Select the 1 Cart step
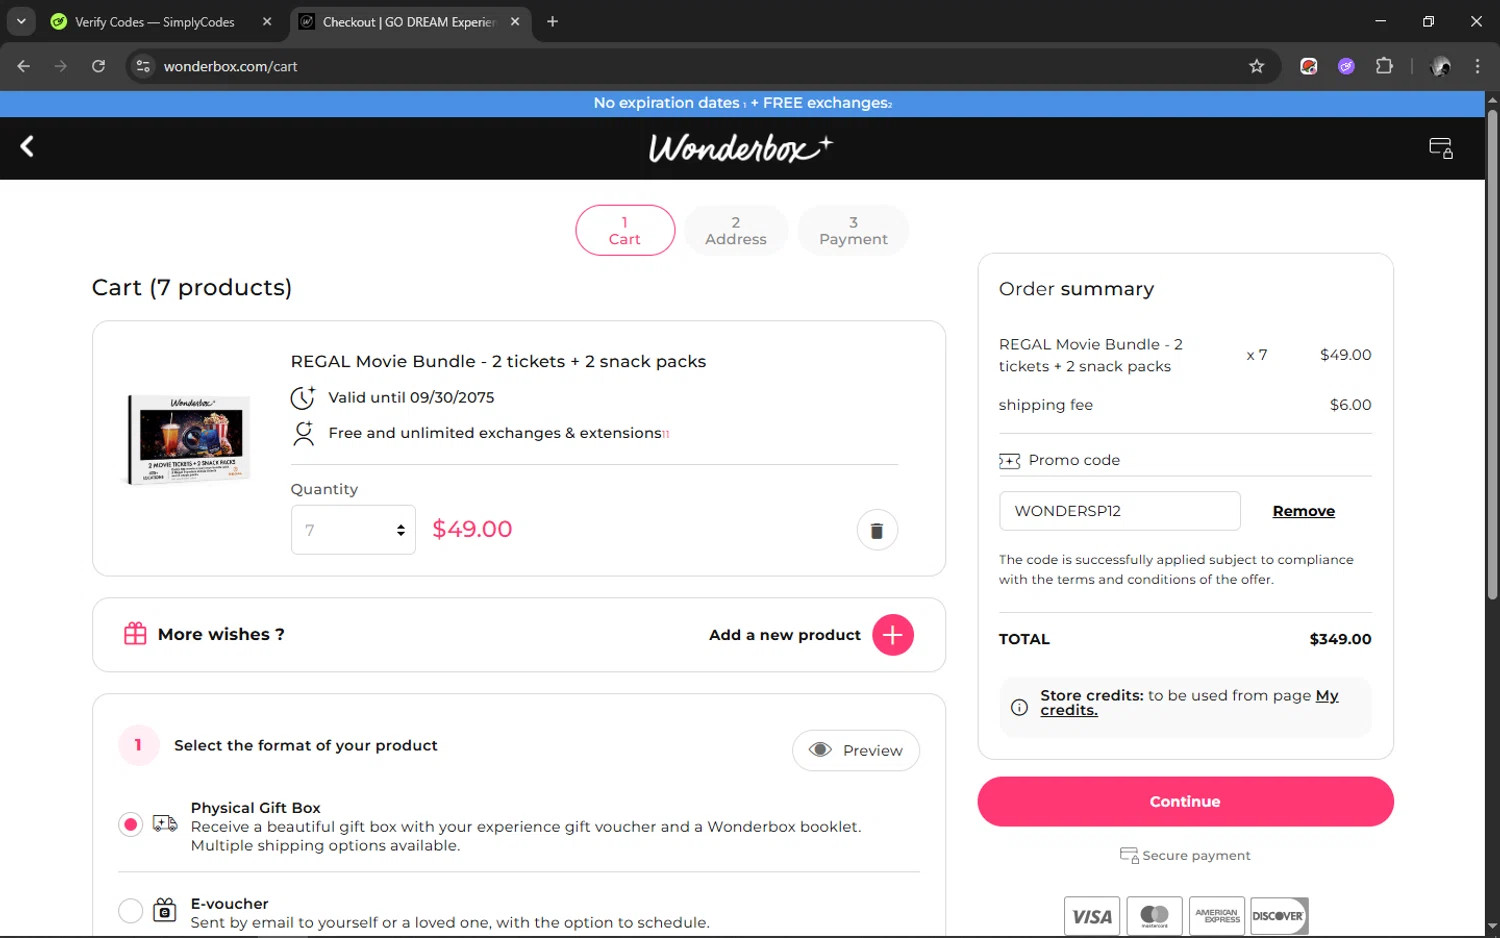This screenshot has width=1500, height=938. pos(625,230)
